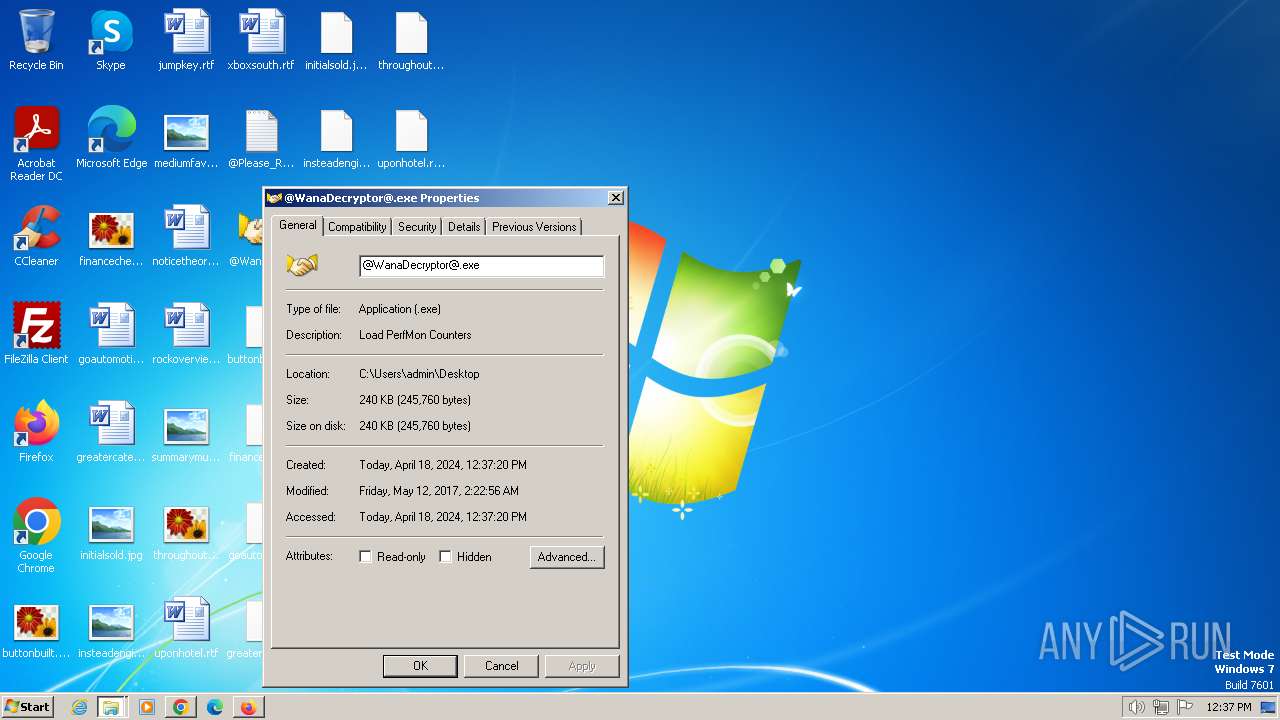This screenshot has width=1280, height=720.
Task: Select the uponhotel.r... blank file icon
Action: [411, 138]
